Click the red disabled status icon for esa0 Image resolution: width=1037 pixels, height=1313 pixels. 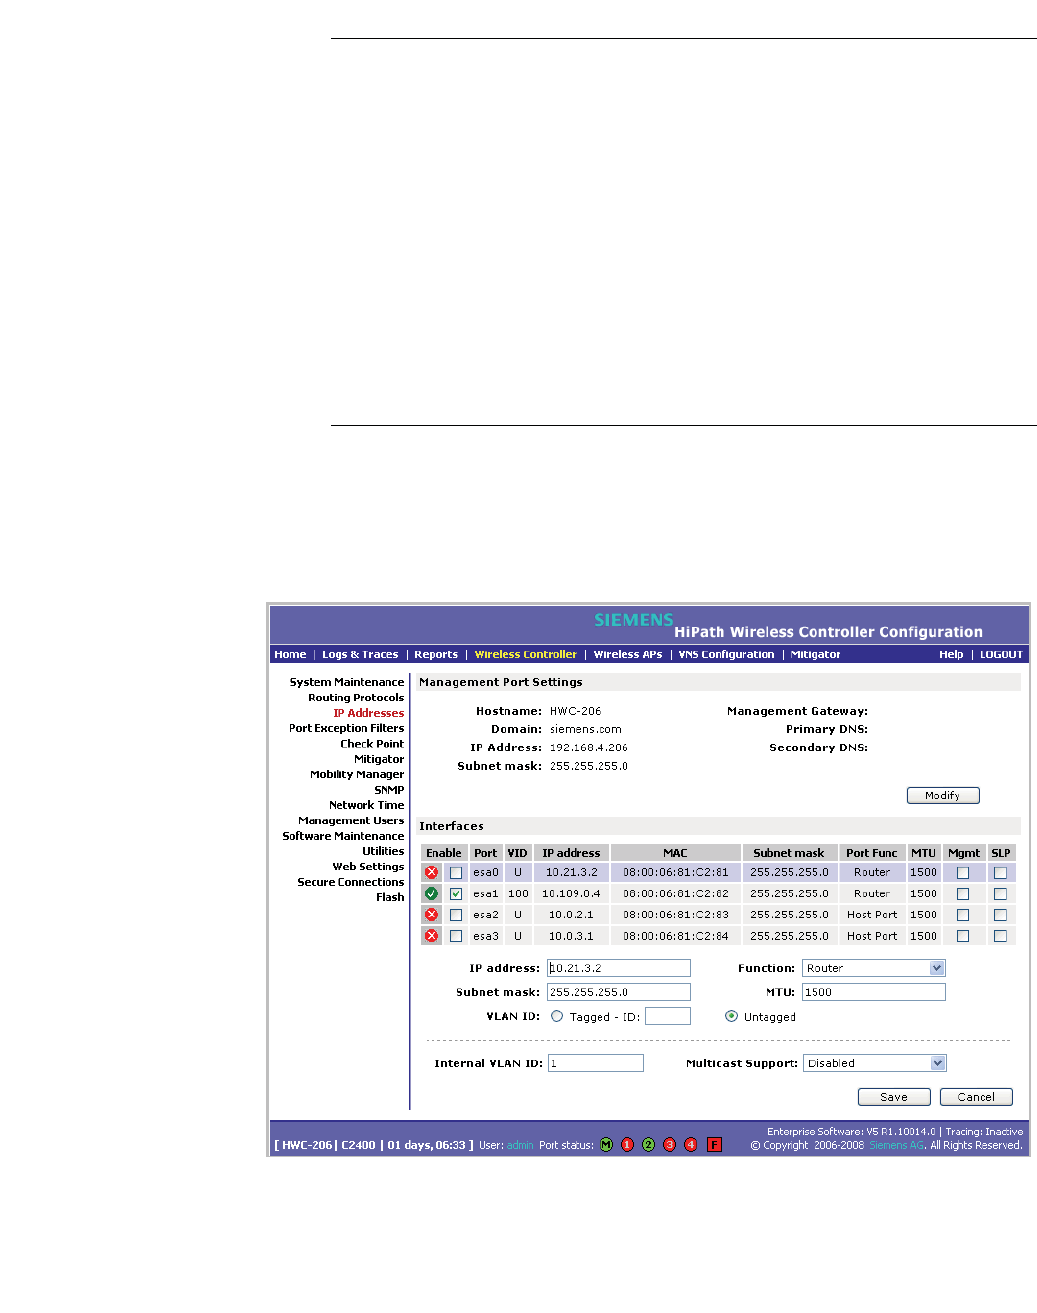(431, 872)
